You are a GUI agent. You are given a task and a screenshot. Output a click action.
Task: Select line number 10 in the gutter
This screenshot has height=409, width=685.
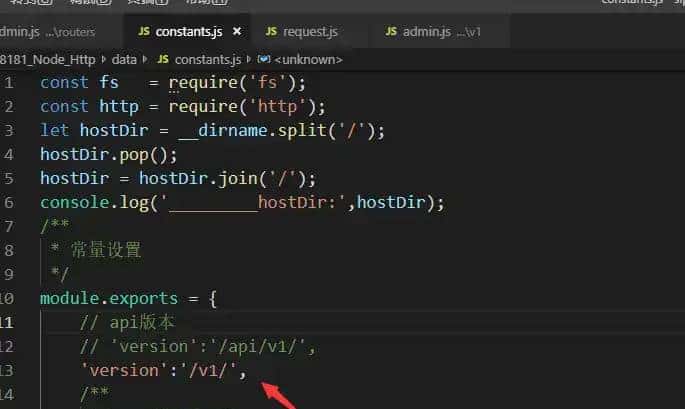tap(7, 298)
